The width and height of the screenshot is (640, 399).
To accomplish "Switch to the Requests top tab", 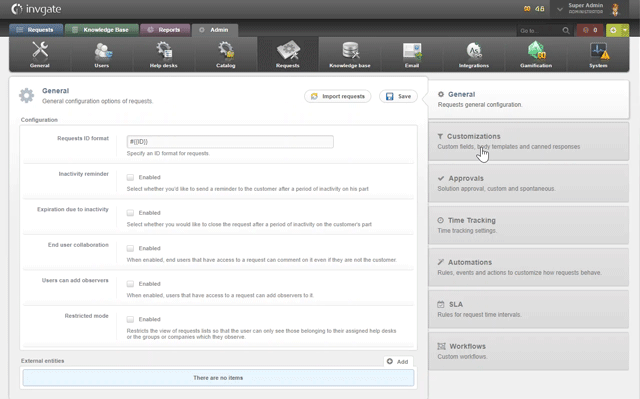I will click(x=36, y=30).
